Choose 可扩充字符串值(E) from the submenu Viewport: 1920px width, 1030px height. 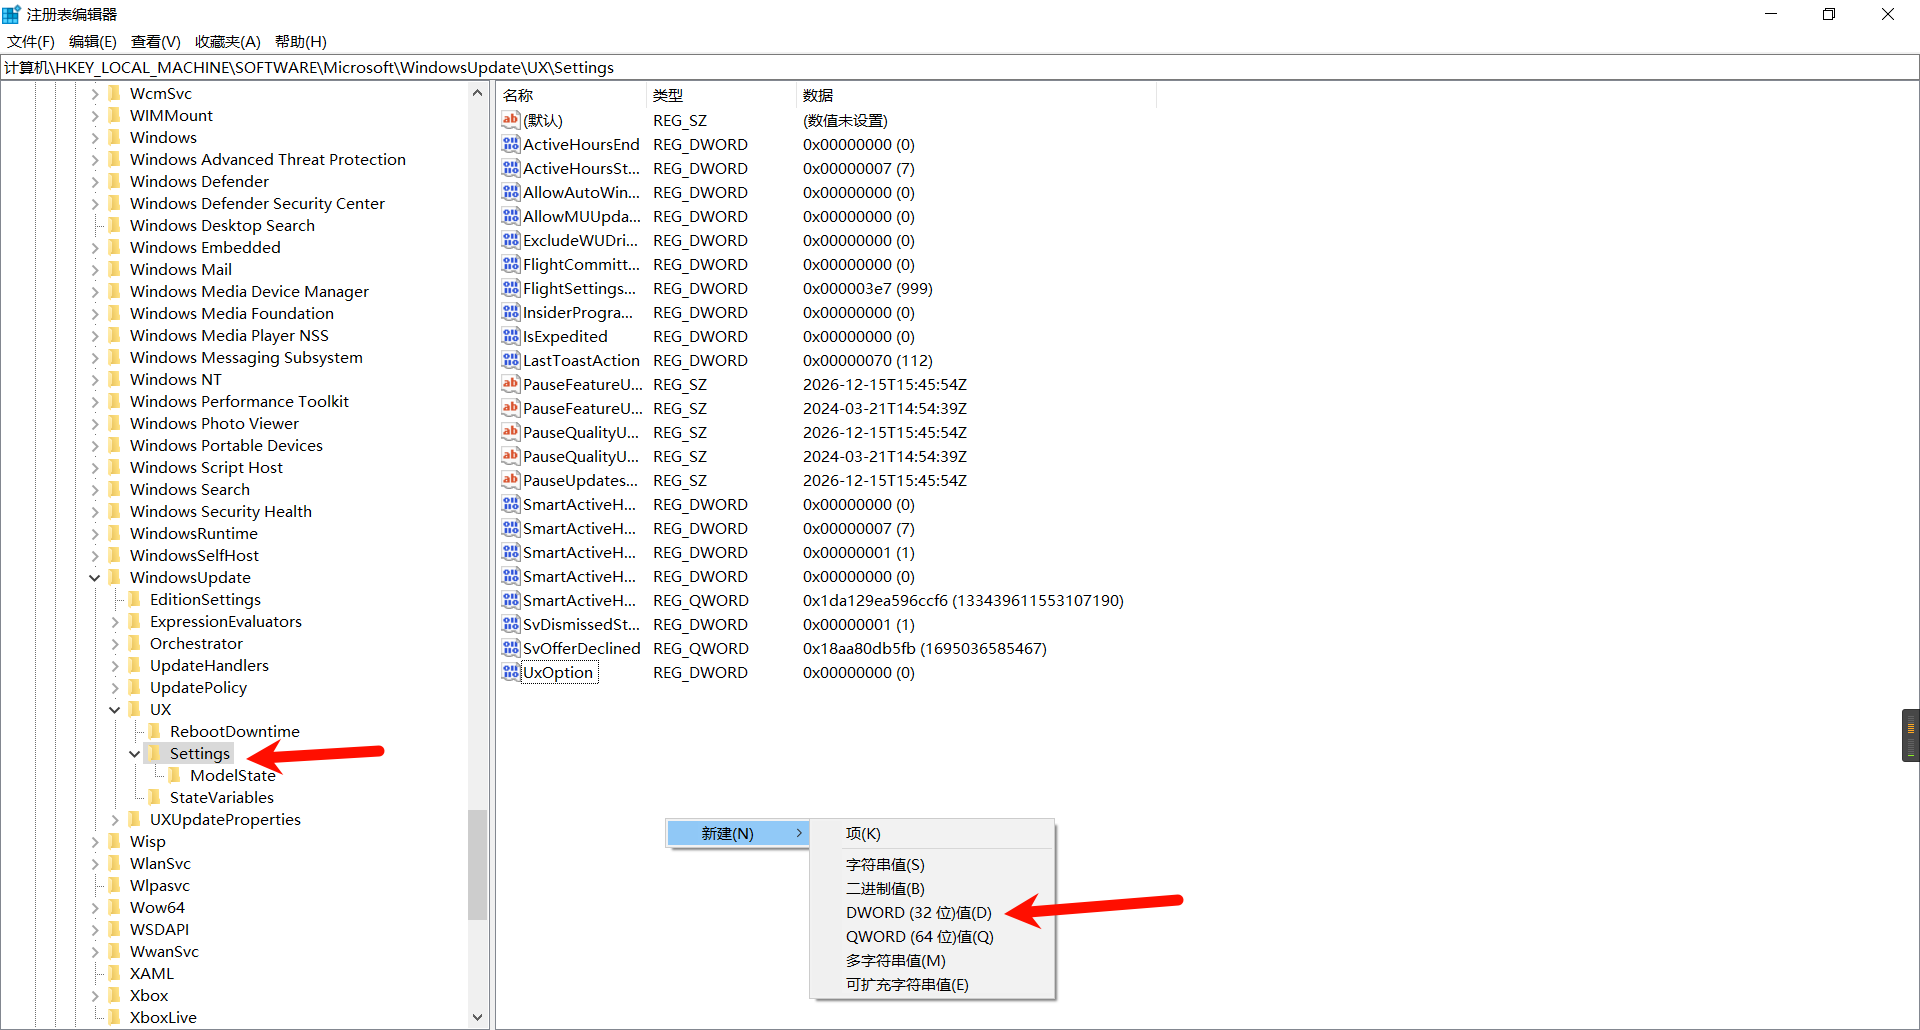[x=932, y=984]
